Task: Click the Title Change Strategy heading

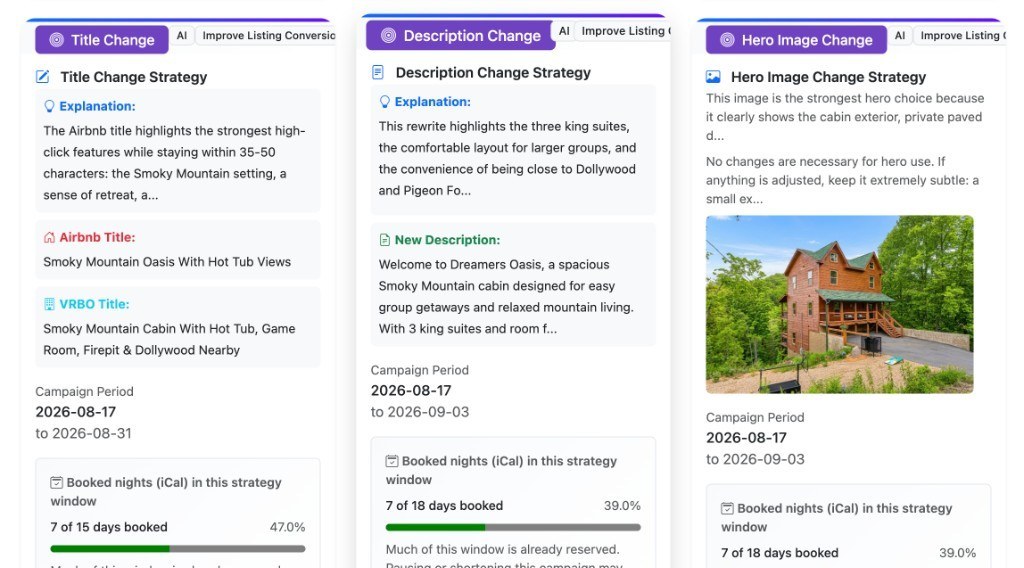Action: tap(134, 77)
